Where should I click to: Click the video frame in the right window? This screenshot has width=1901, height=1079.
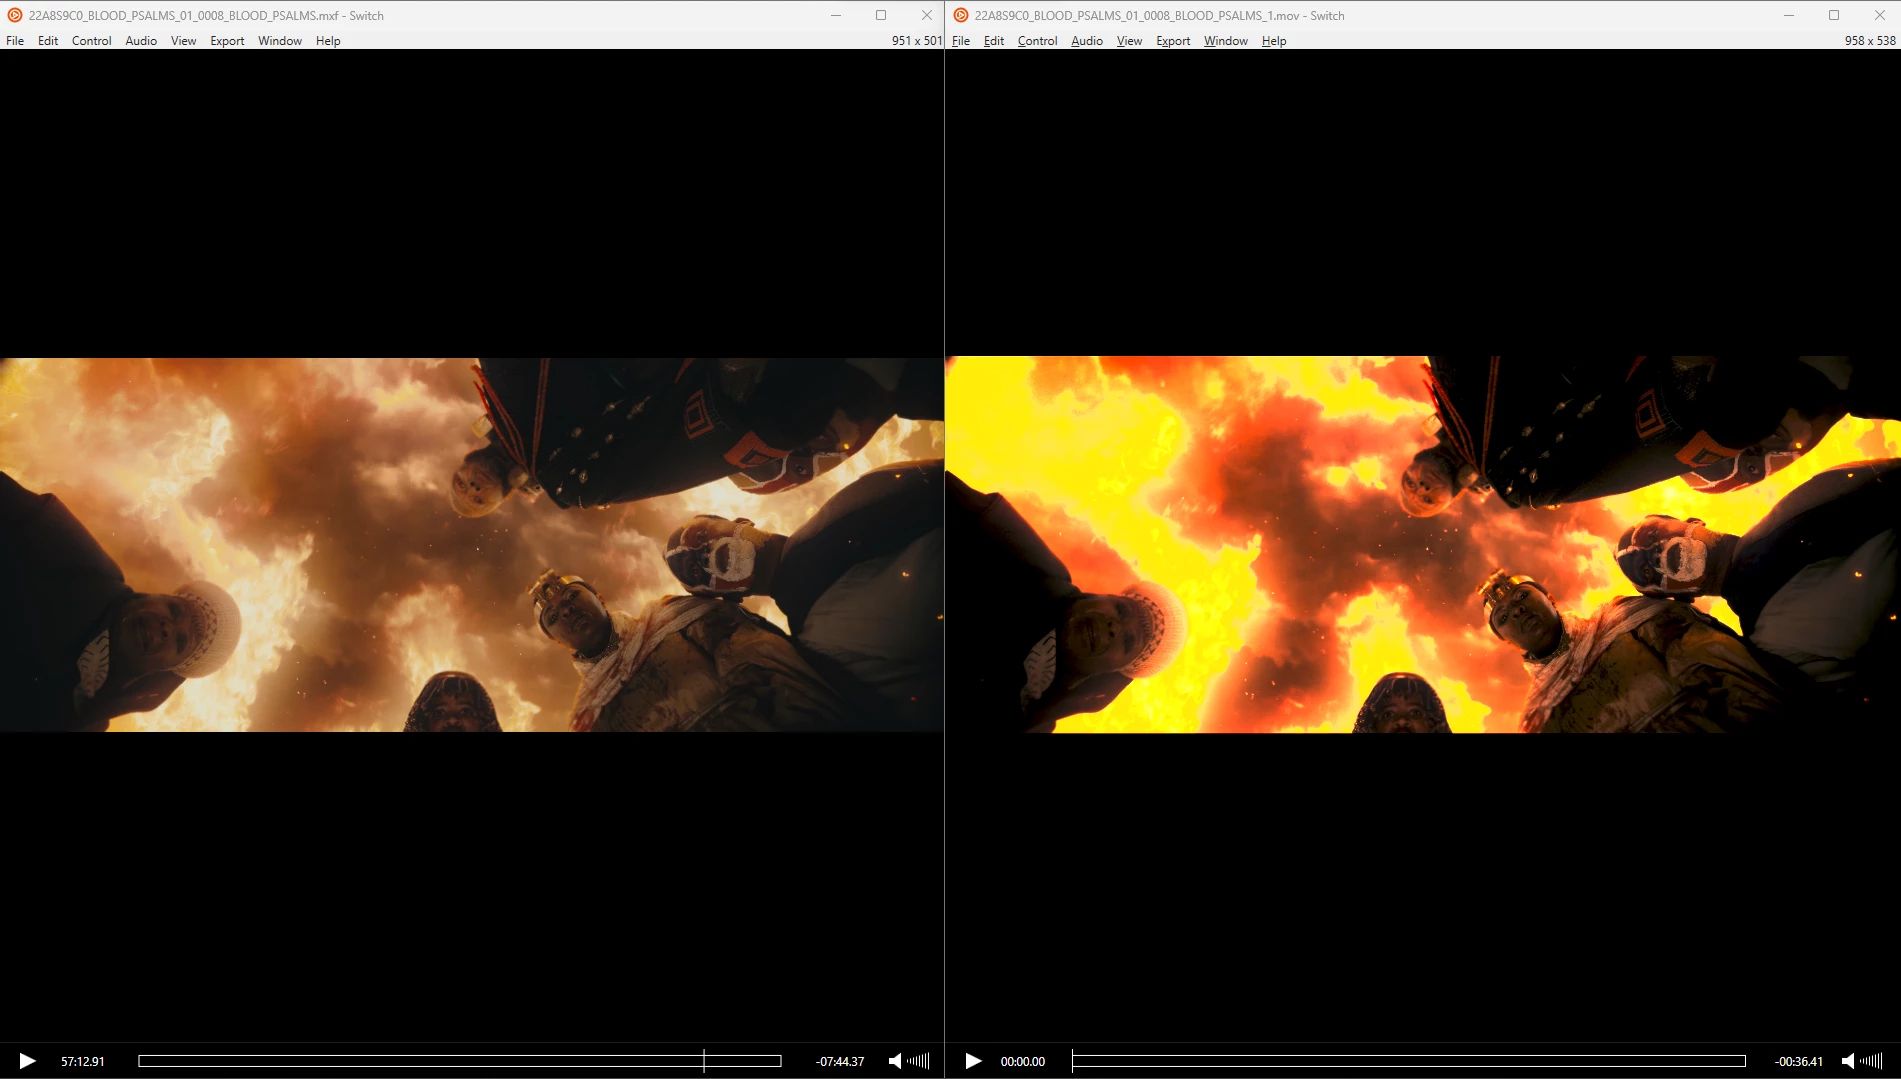(x=1423, y=545)
